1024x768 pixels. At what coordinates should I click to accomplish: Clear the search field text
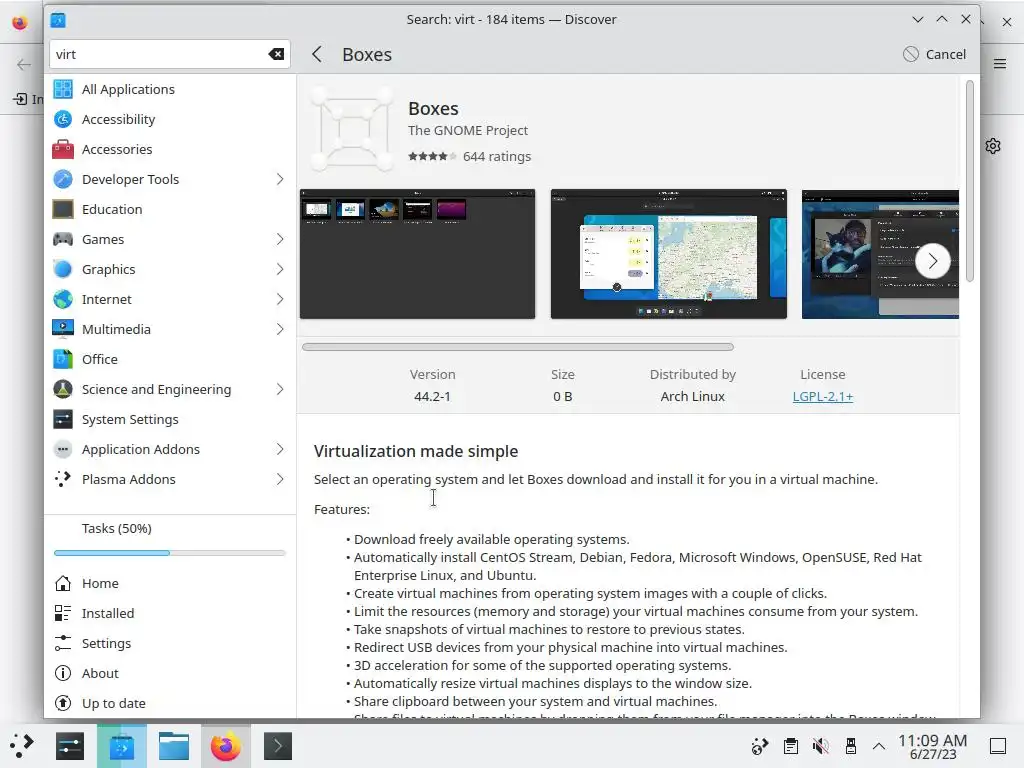pyautogui.click(x=276, y=54)
